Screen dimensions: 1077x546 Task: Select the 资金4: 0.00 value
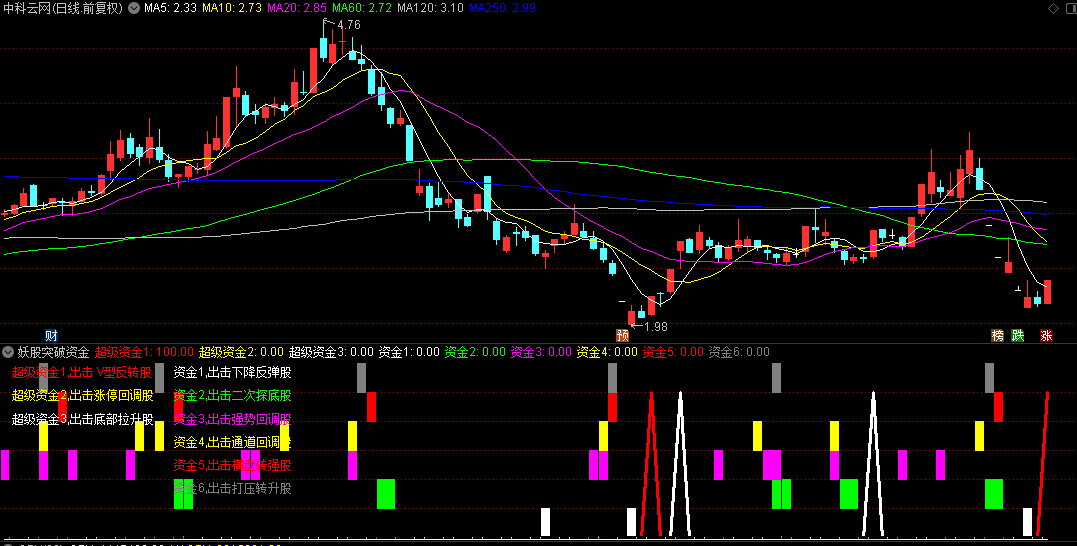tap(607, 352)
